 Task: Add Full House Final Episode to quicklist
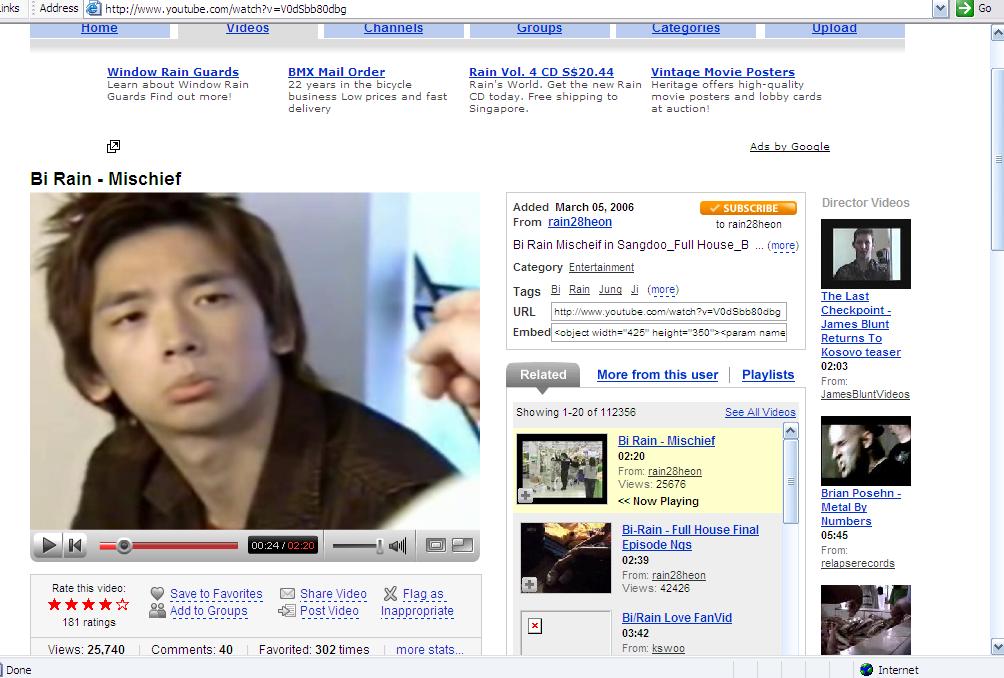pyautogui.click(x=529, y=585)
